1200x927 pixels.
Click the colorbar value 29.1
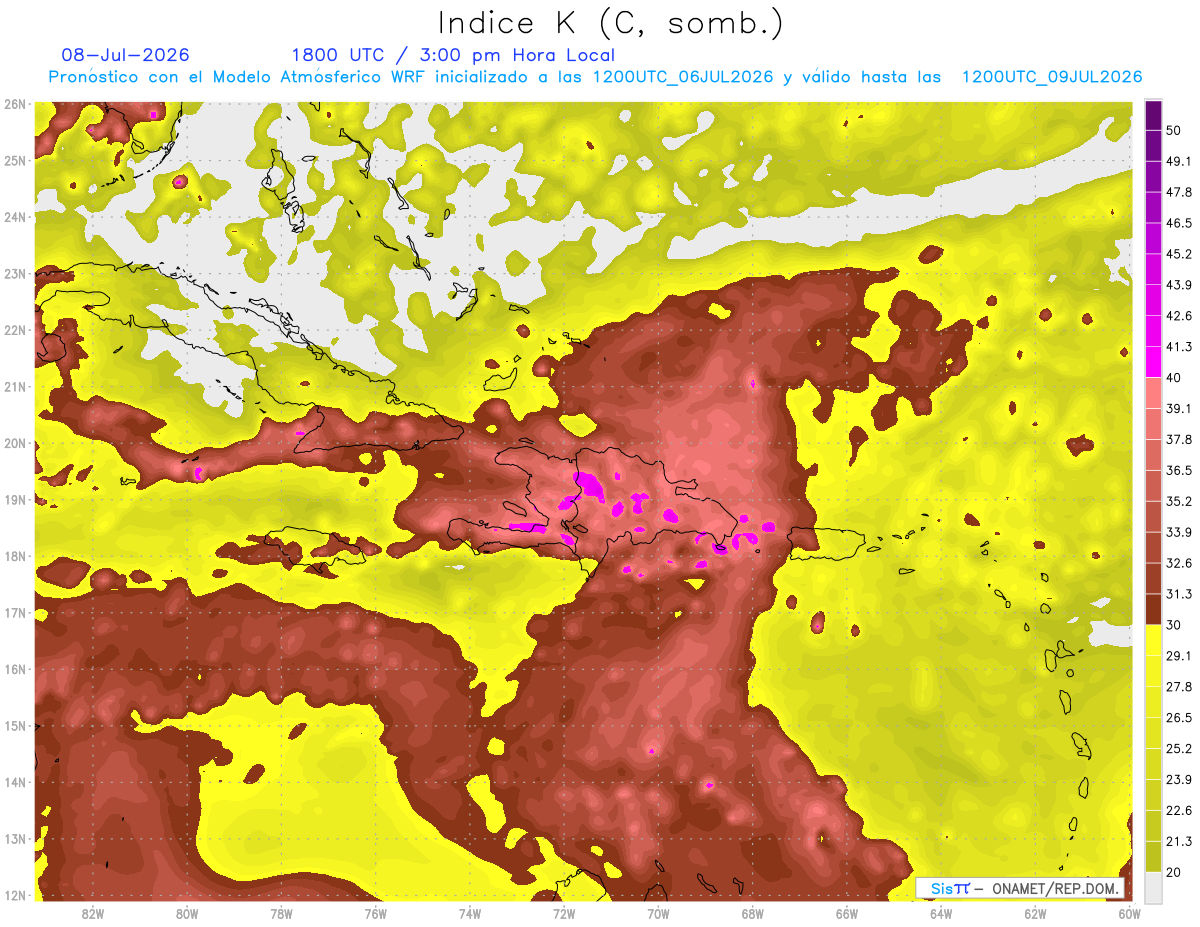[1180, 656]
